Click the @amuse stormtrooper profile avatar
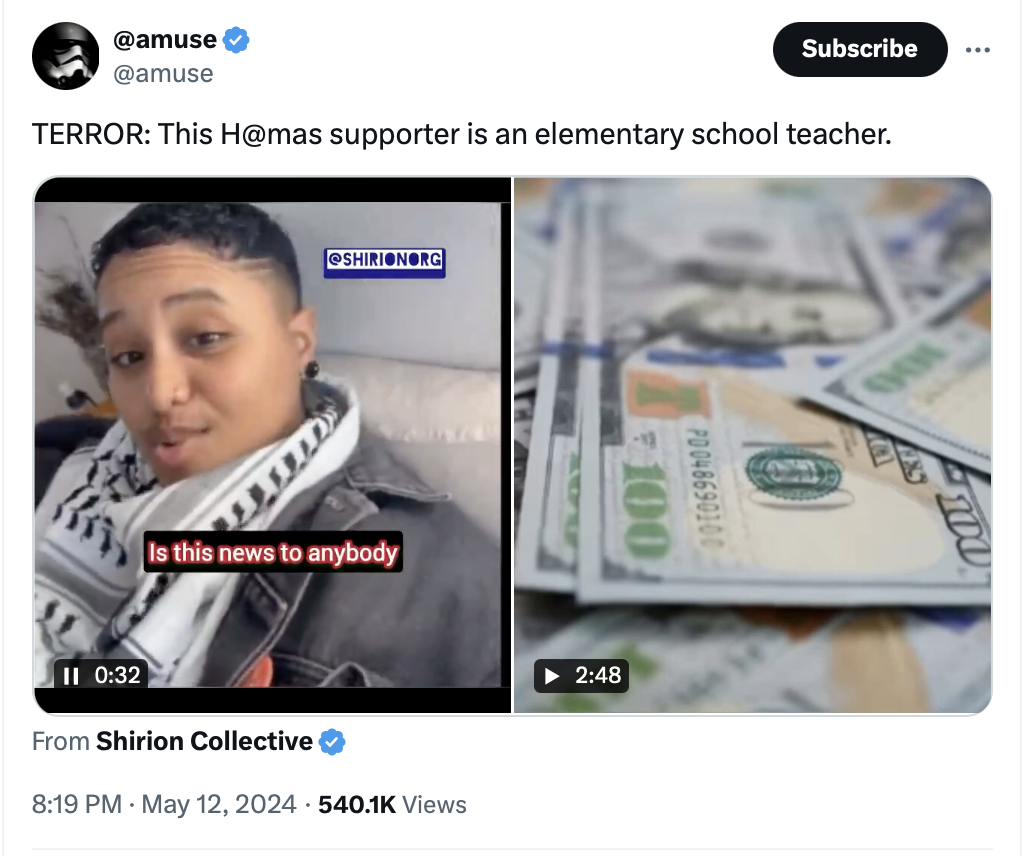Screen dimensions: 1028x856 click(66, 56)
